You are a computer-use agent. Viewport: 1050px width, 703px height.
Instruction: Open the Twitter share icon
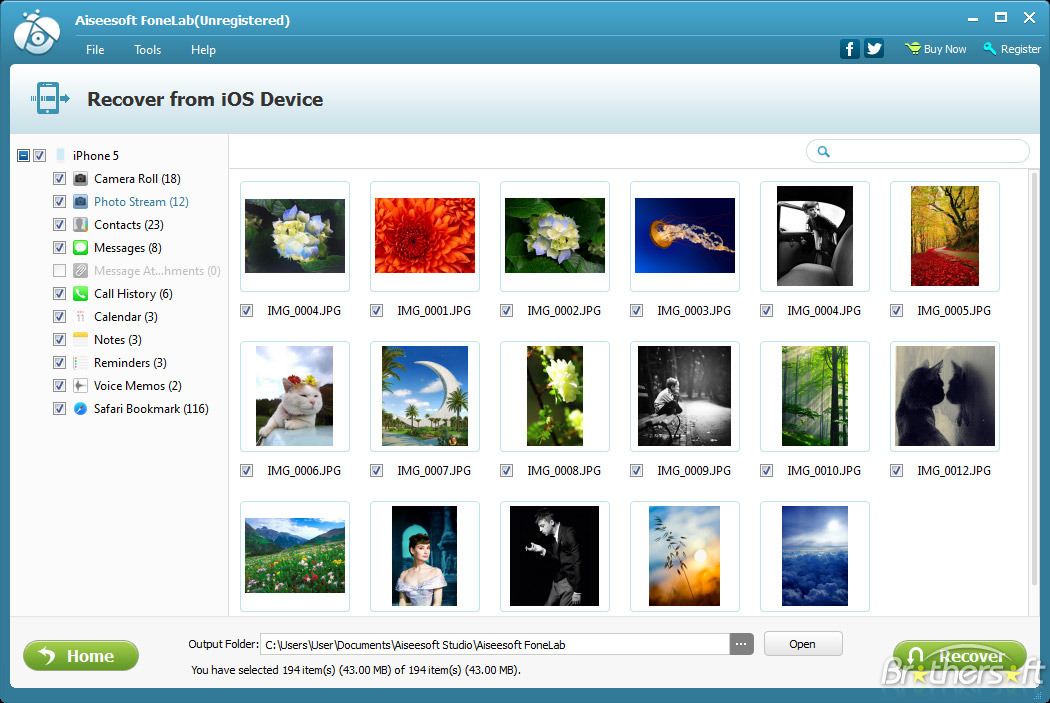click(x=874, y=49)
